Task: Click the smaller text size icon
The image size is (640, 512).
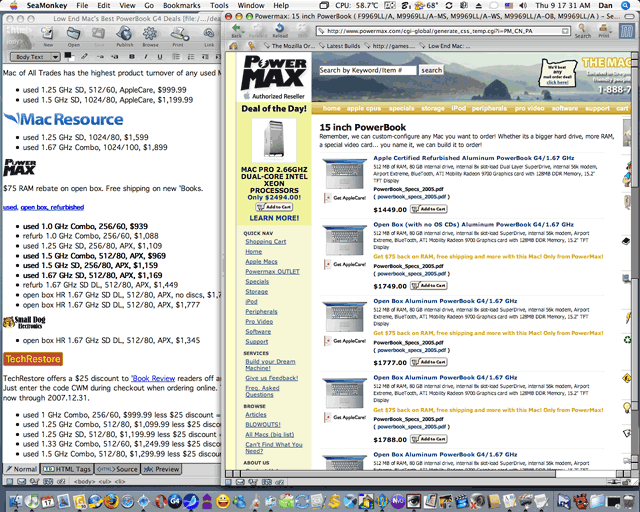Action: click(x=100, y=57)
